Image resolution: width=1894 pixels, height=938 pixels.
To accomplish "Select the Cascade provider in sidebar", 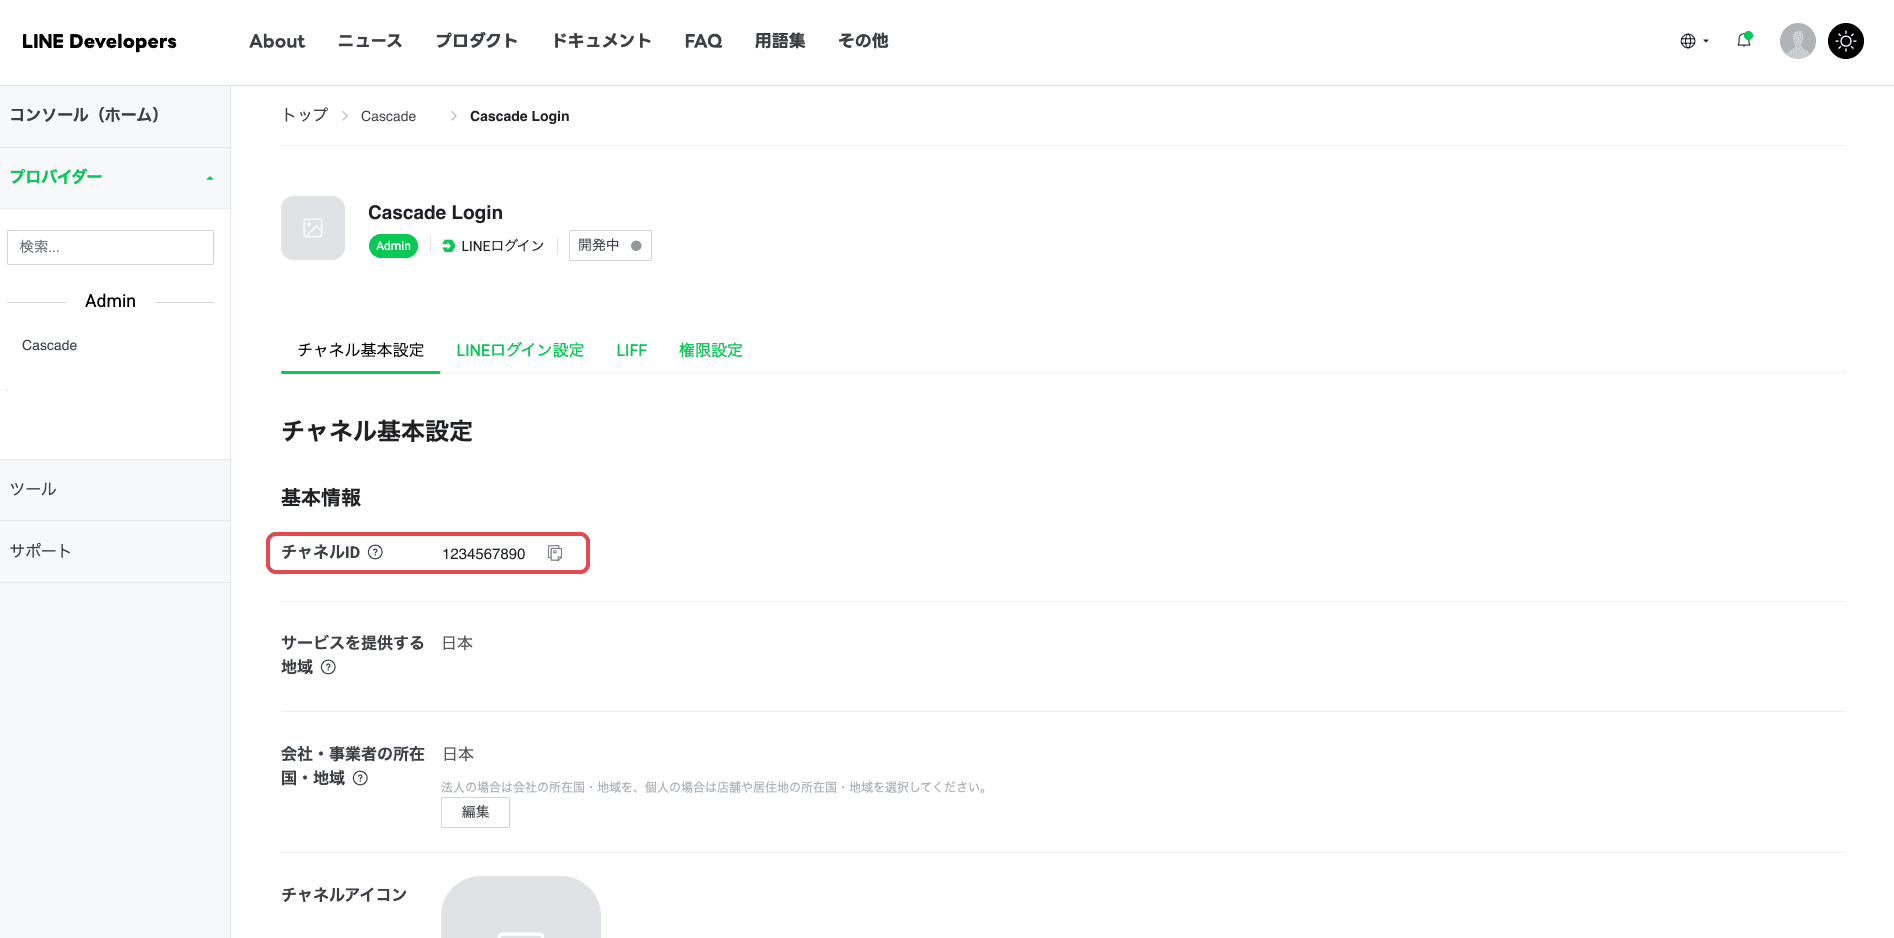I will (x=50, y=345).
